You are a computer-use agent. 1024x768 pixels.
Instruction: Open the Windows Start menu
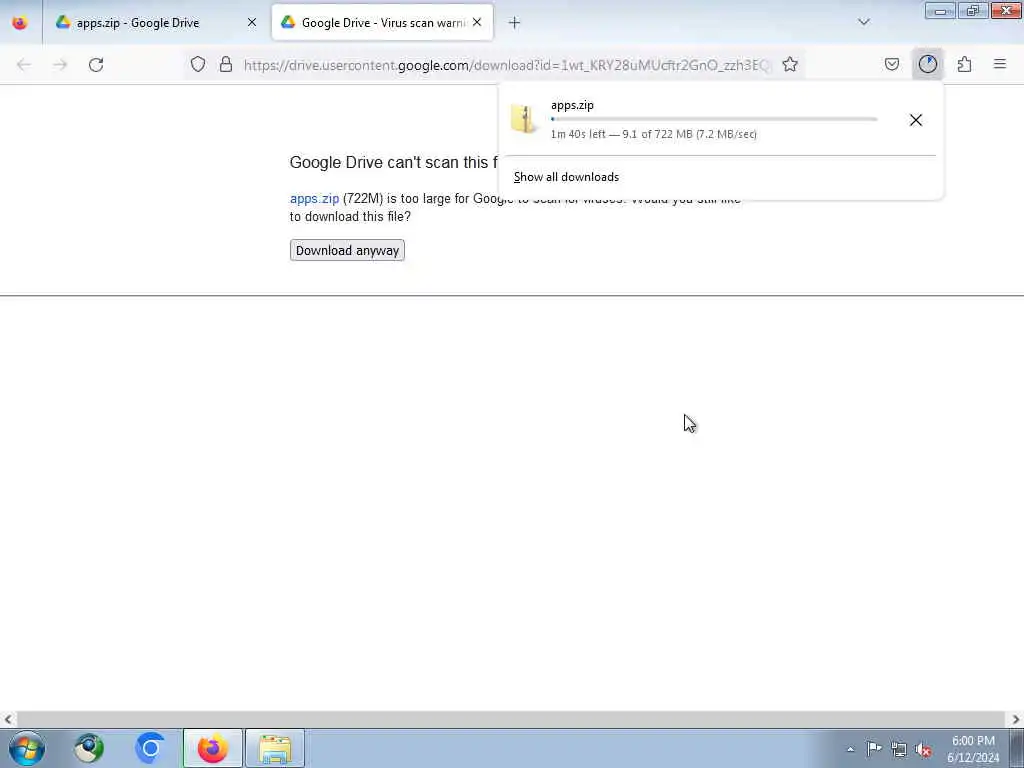tap(27, 748)
